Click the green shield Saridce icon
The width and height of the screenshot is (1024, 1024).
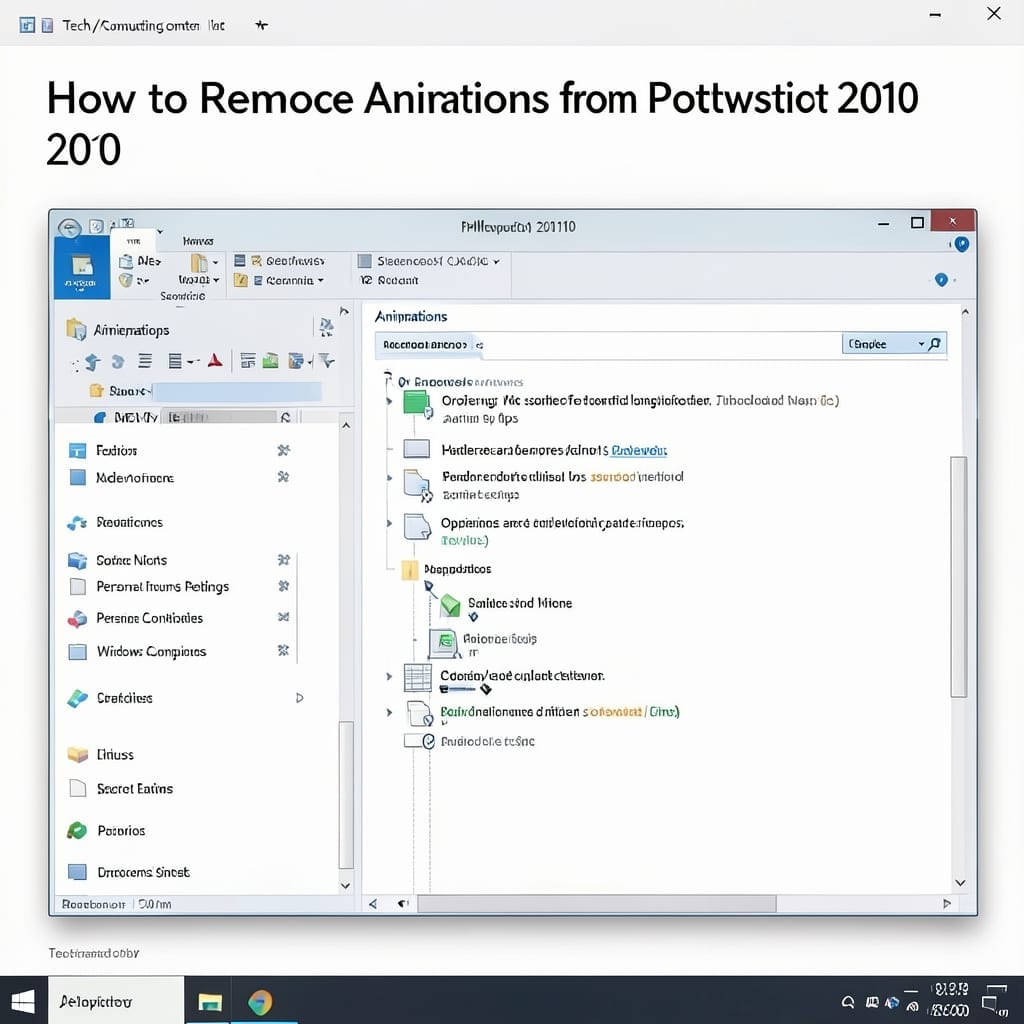[451, 605]
